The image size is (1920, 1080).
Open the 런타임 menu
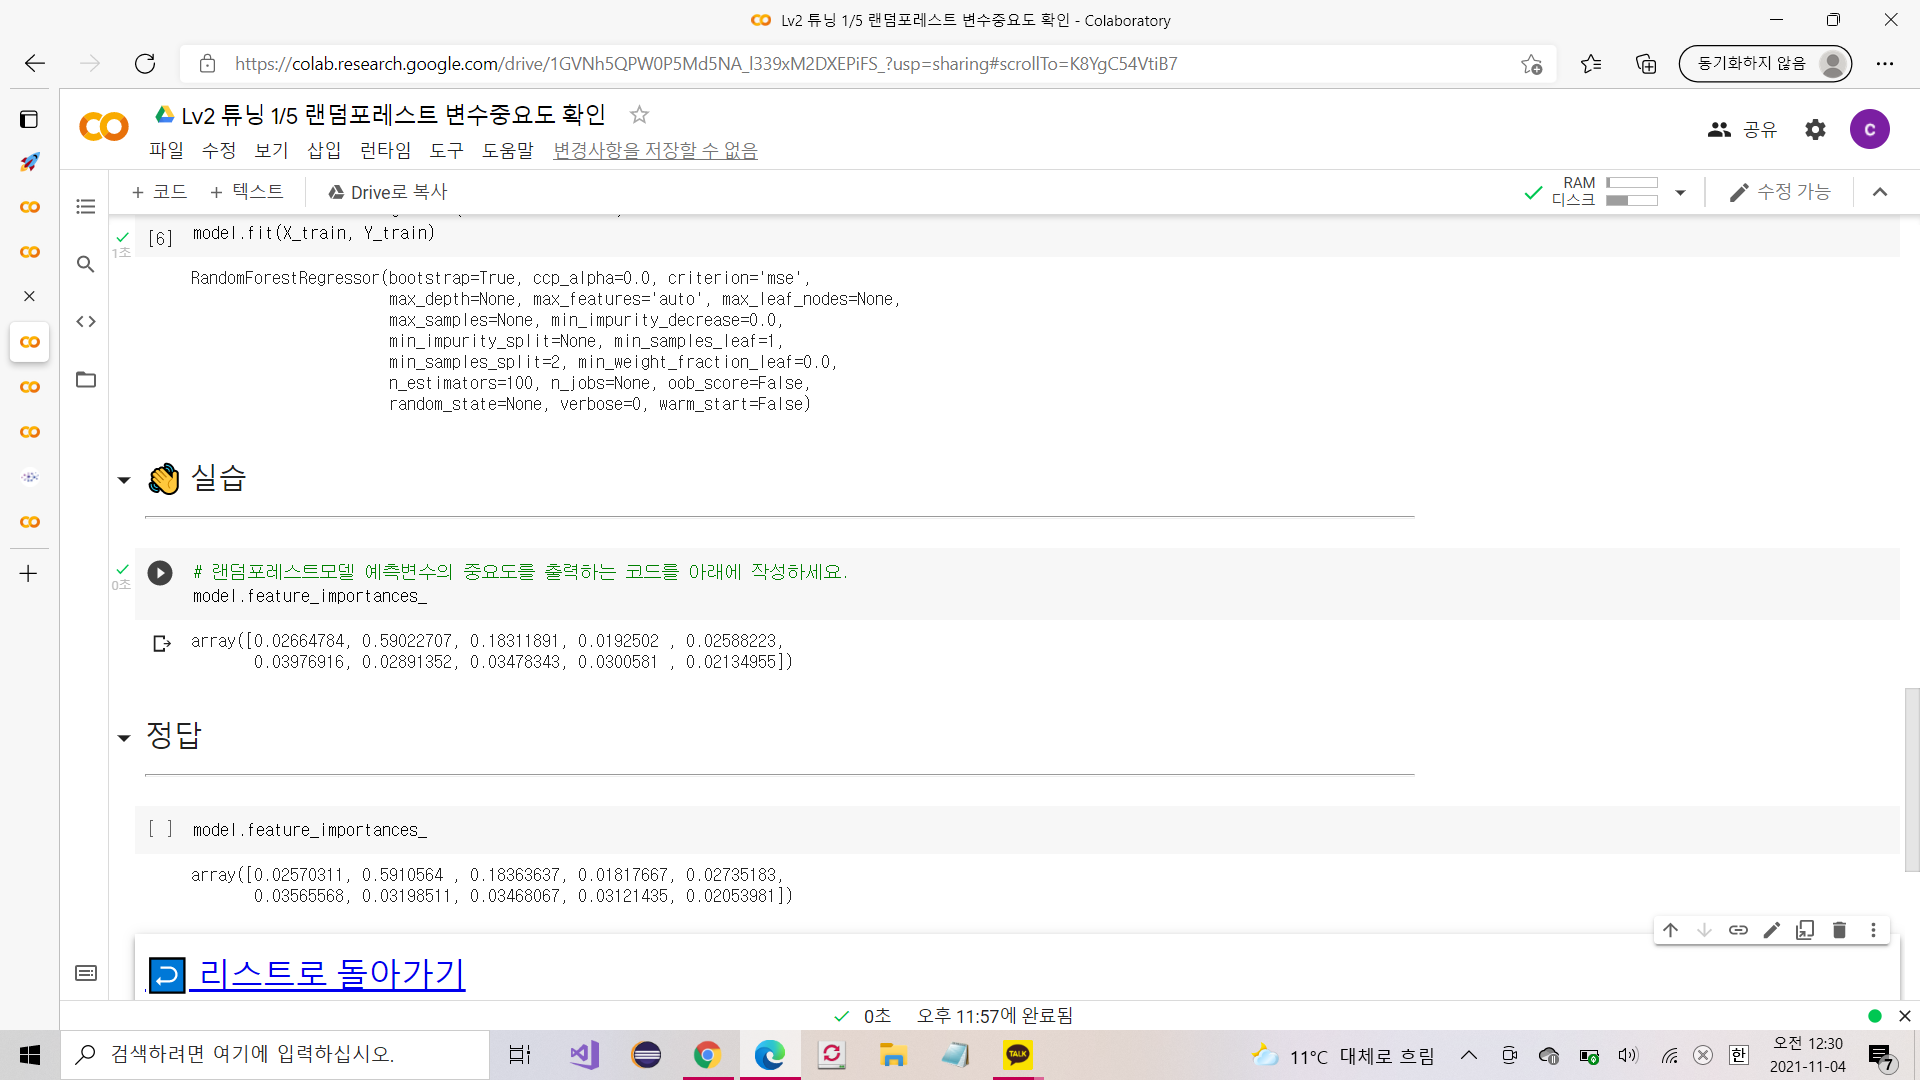(x=385, y=151)
